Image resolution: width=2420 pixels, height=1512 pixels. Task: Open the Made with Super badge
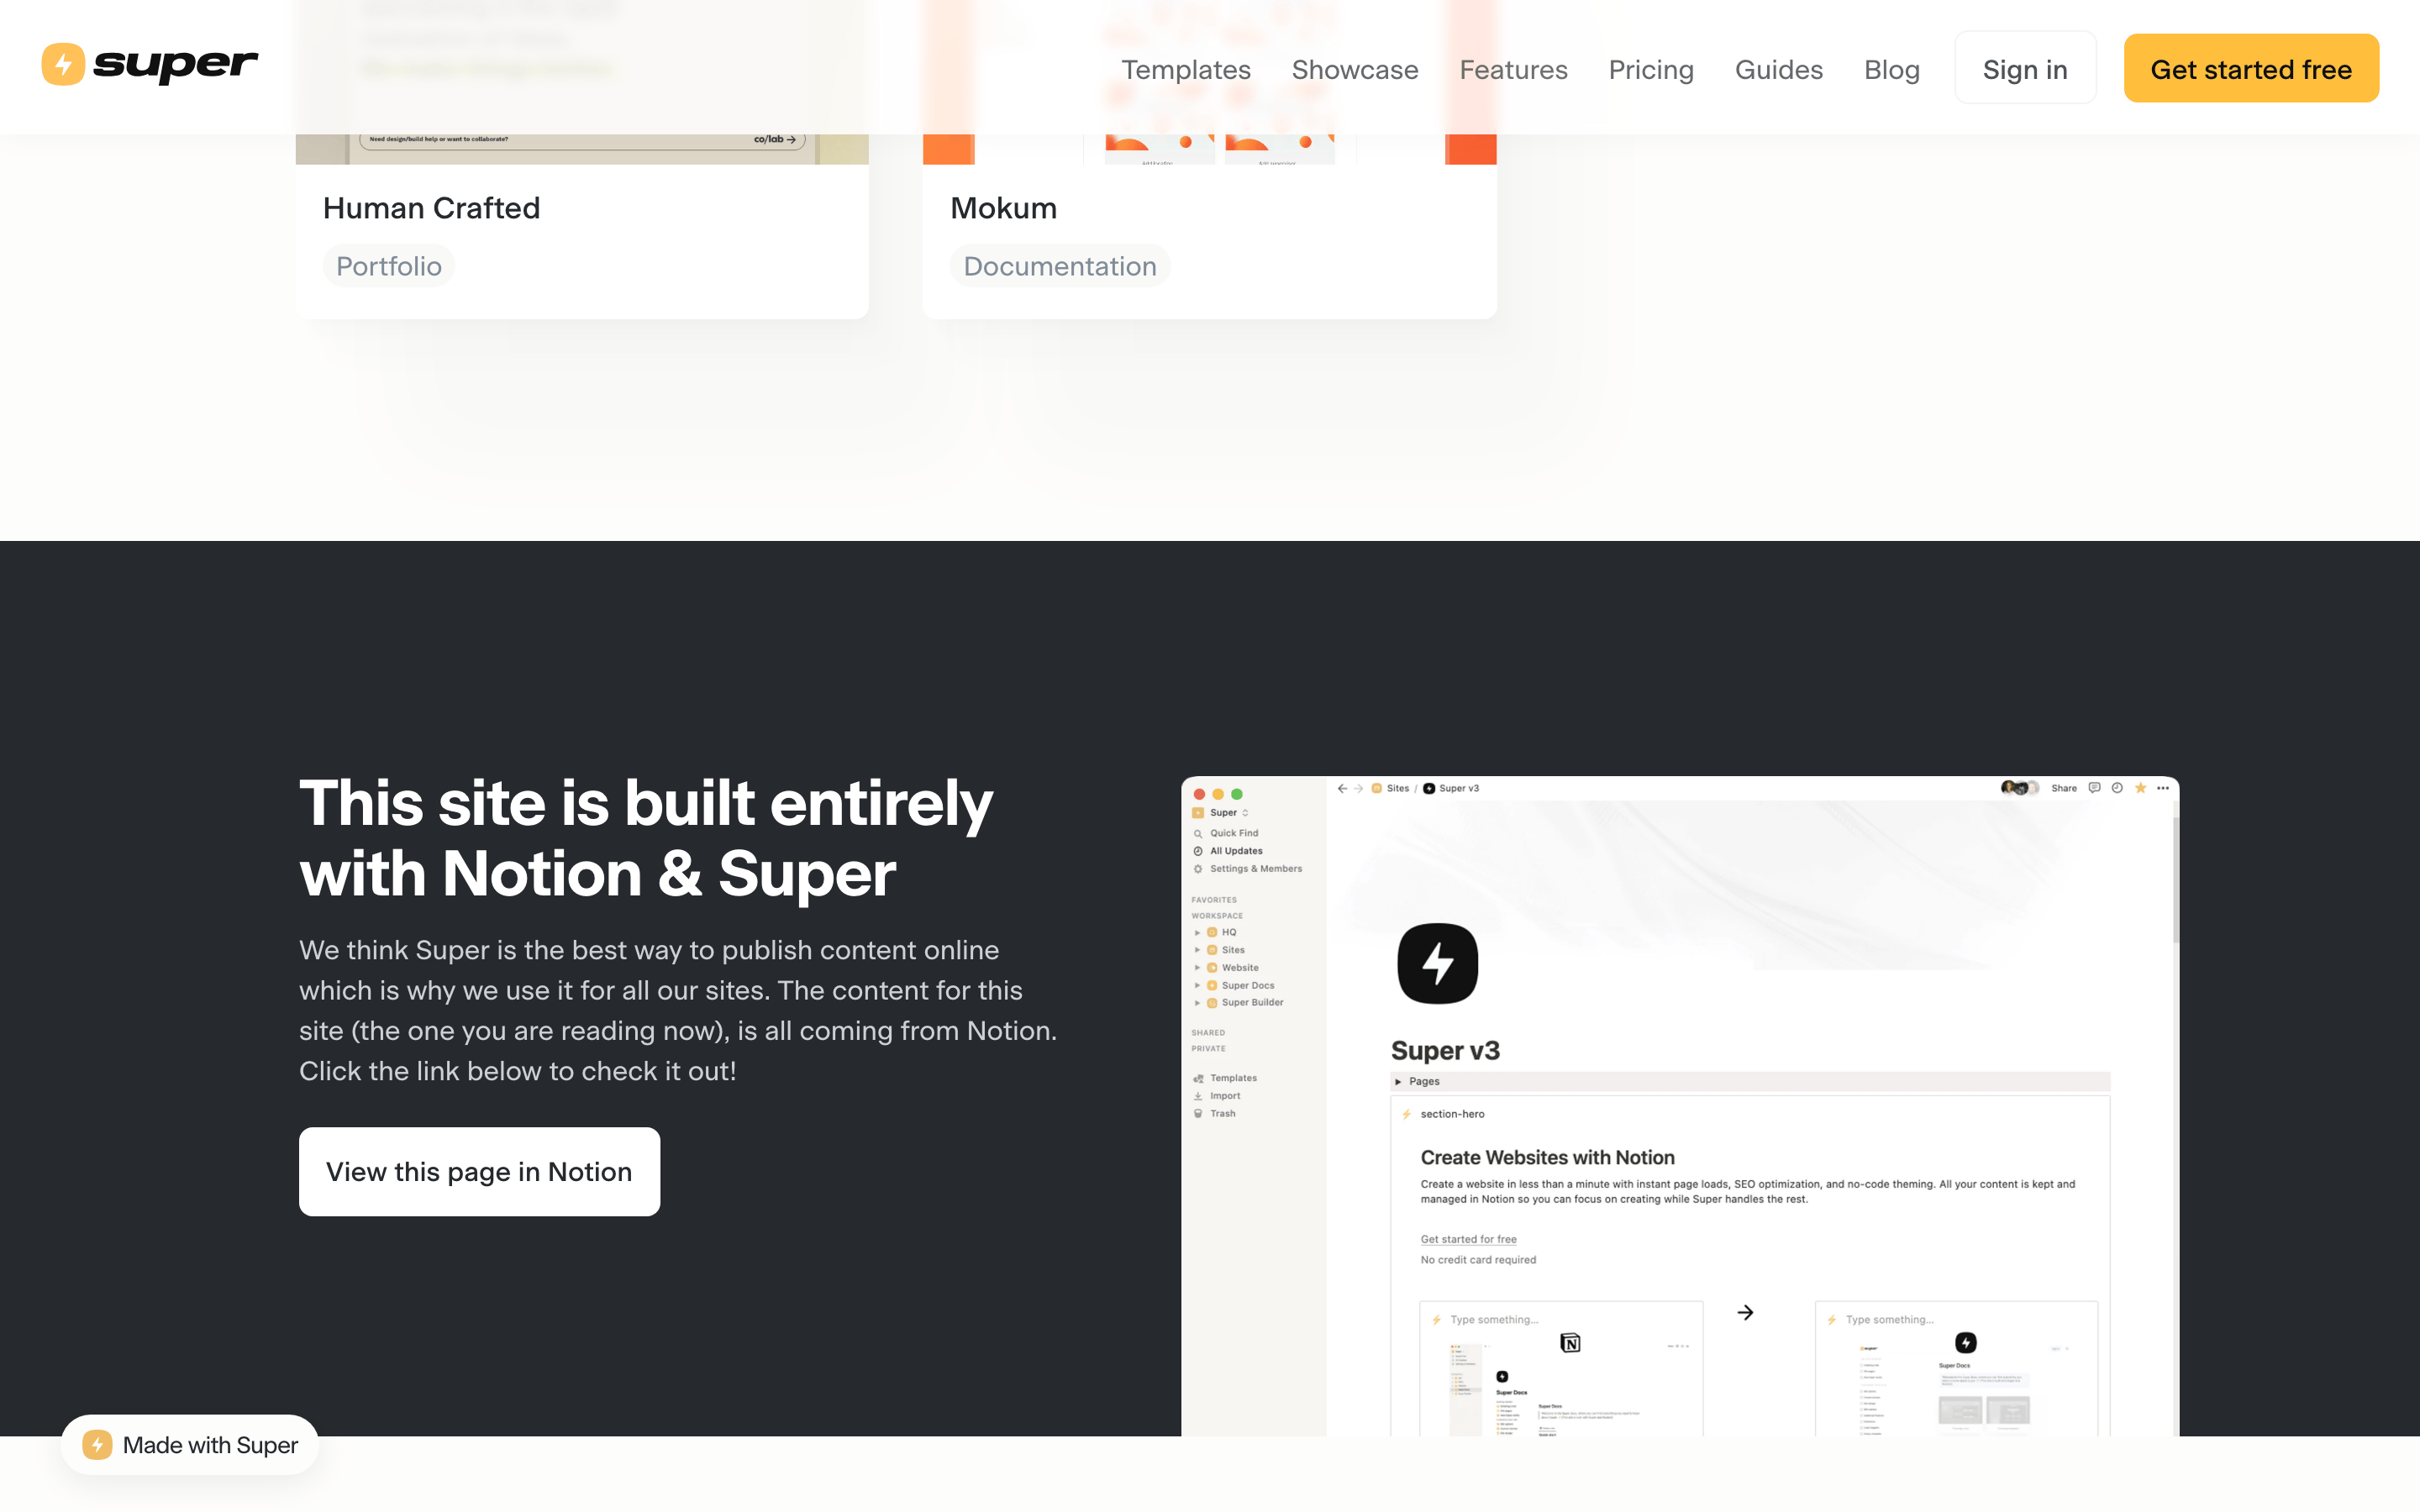point(190,1444)
